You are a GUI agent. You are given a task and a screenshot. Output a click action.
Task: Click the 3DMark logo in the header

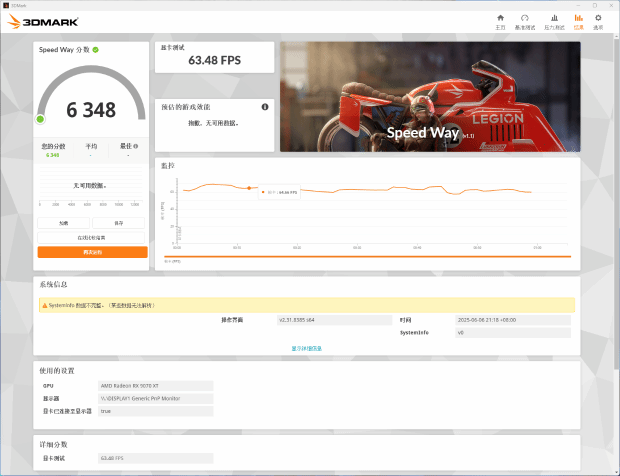[43, 22]
